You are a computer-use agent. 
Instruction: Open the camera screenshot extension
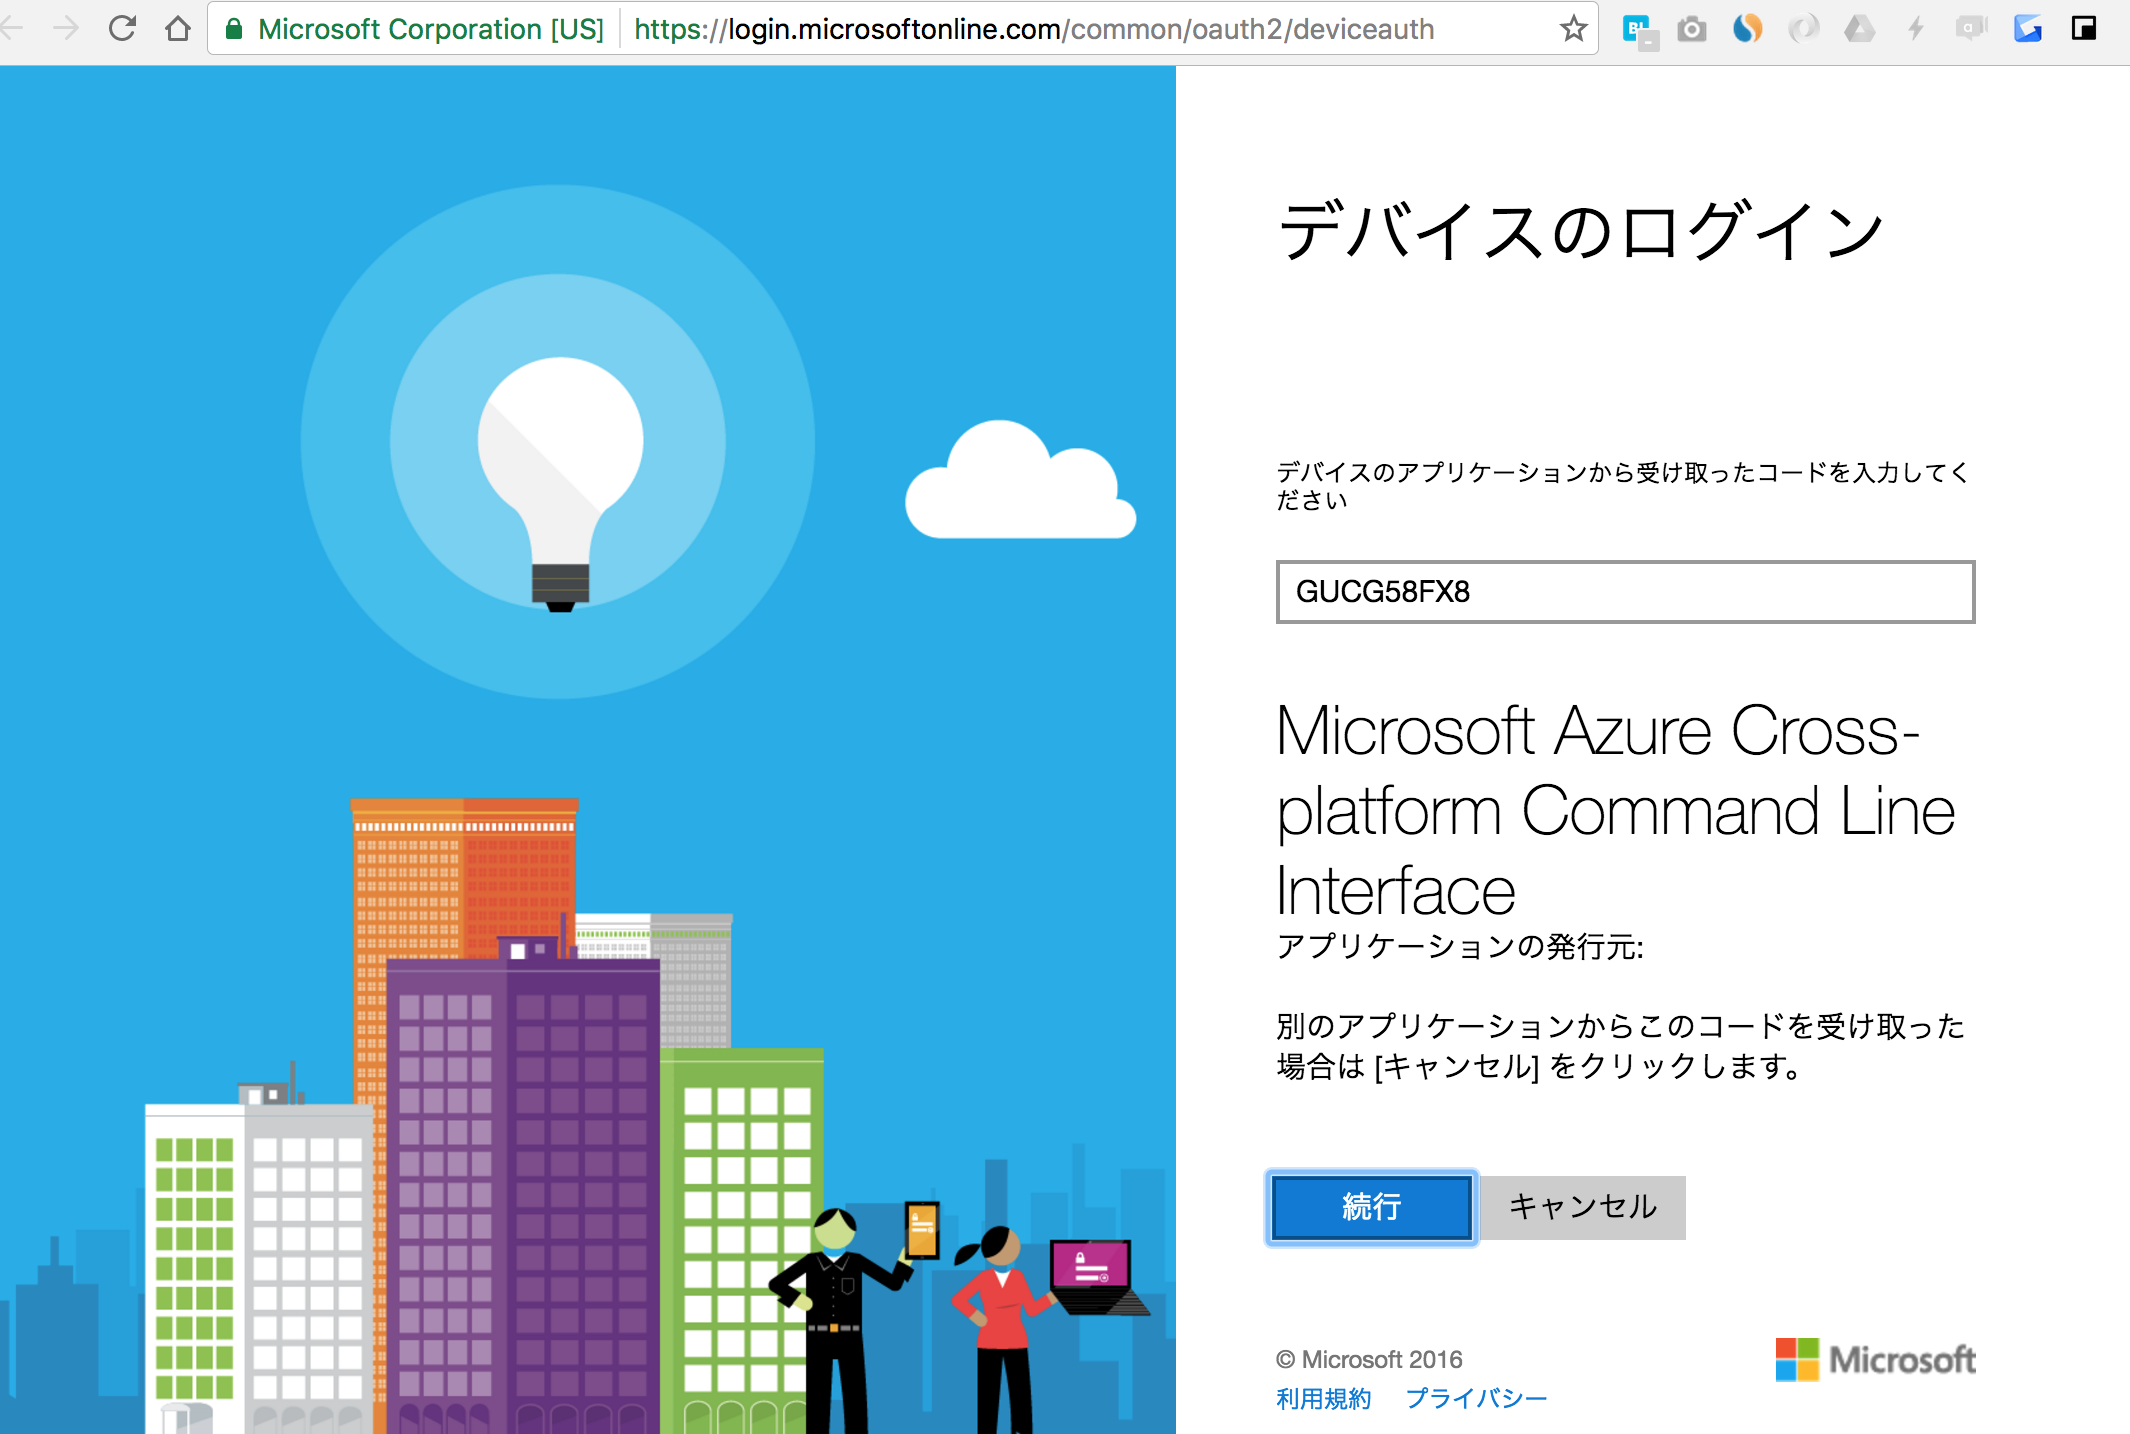(x=1692, y=28)
